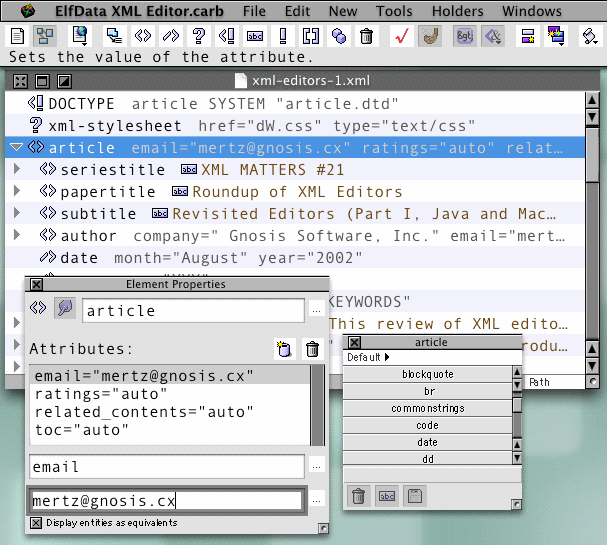Open the ElfData XML Editor.carb application menu
The width and height of the screenshot is (607, 545).
point(139,11)
